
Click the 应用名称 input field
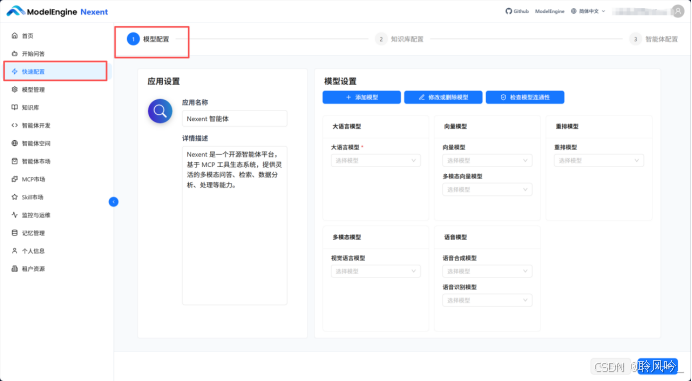234,119
